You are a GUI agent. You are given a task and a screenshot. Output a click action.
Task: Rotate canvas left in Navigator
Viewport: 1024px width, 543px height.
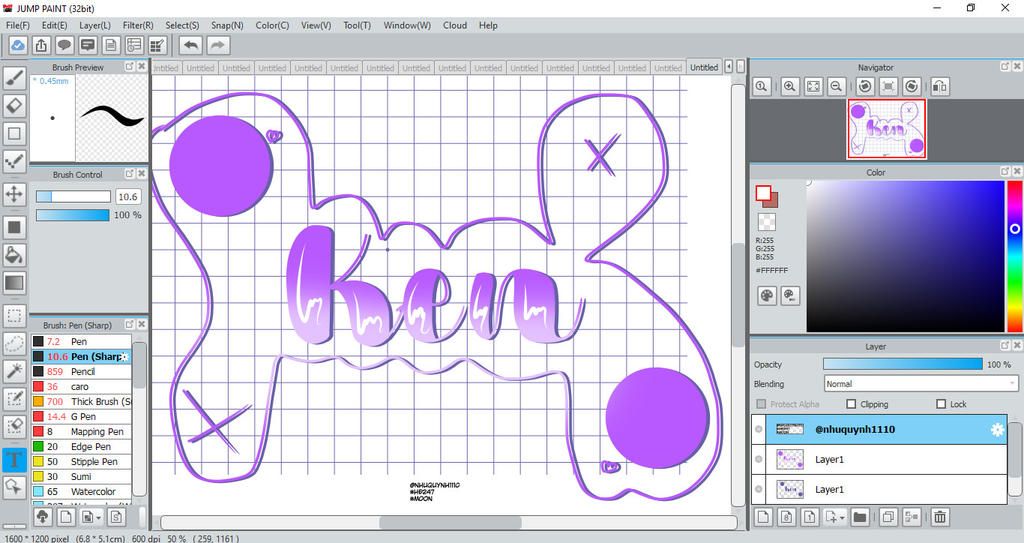(865, 86)
